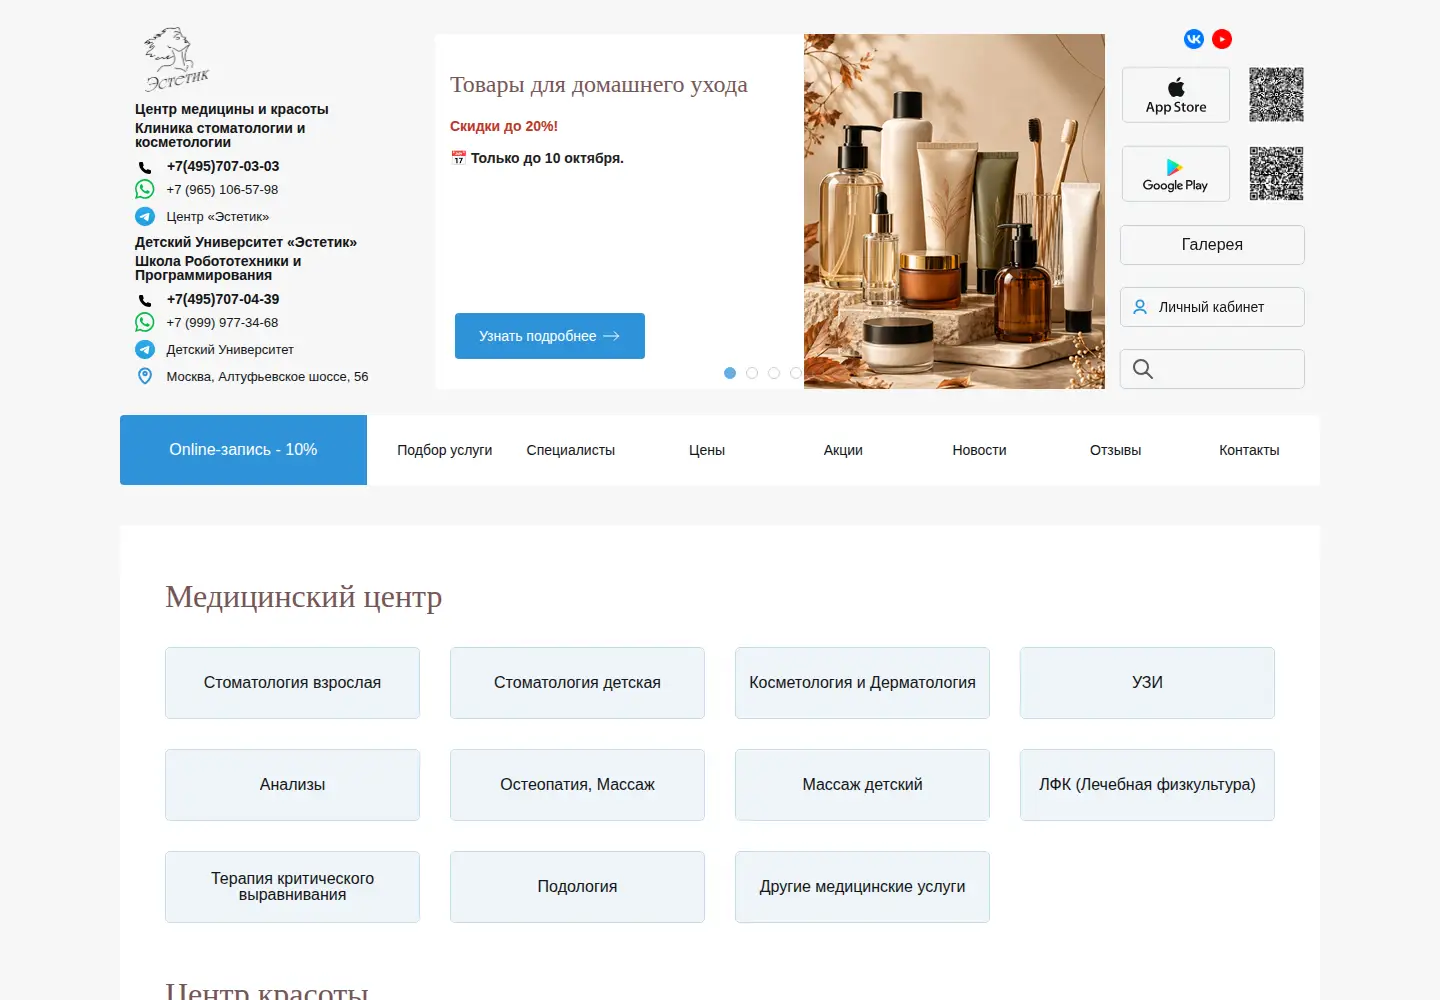This screenshot has width=1440, height=1000.
Task: Click the Узнать подробнее button
Action: 550,336
